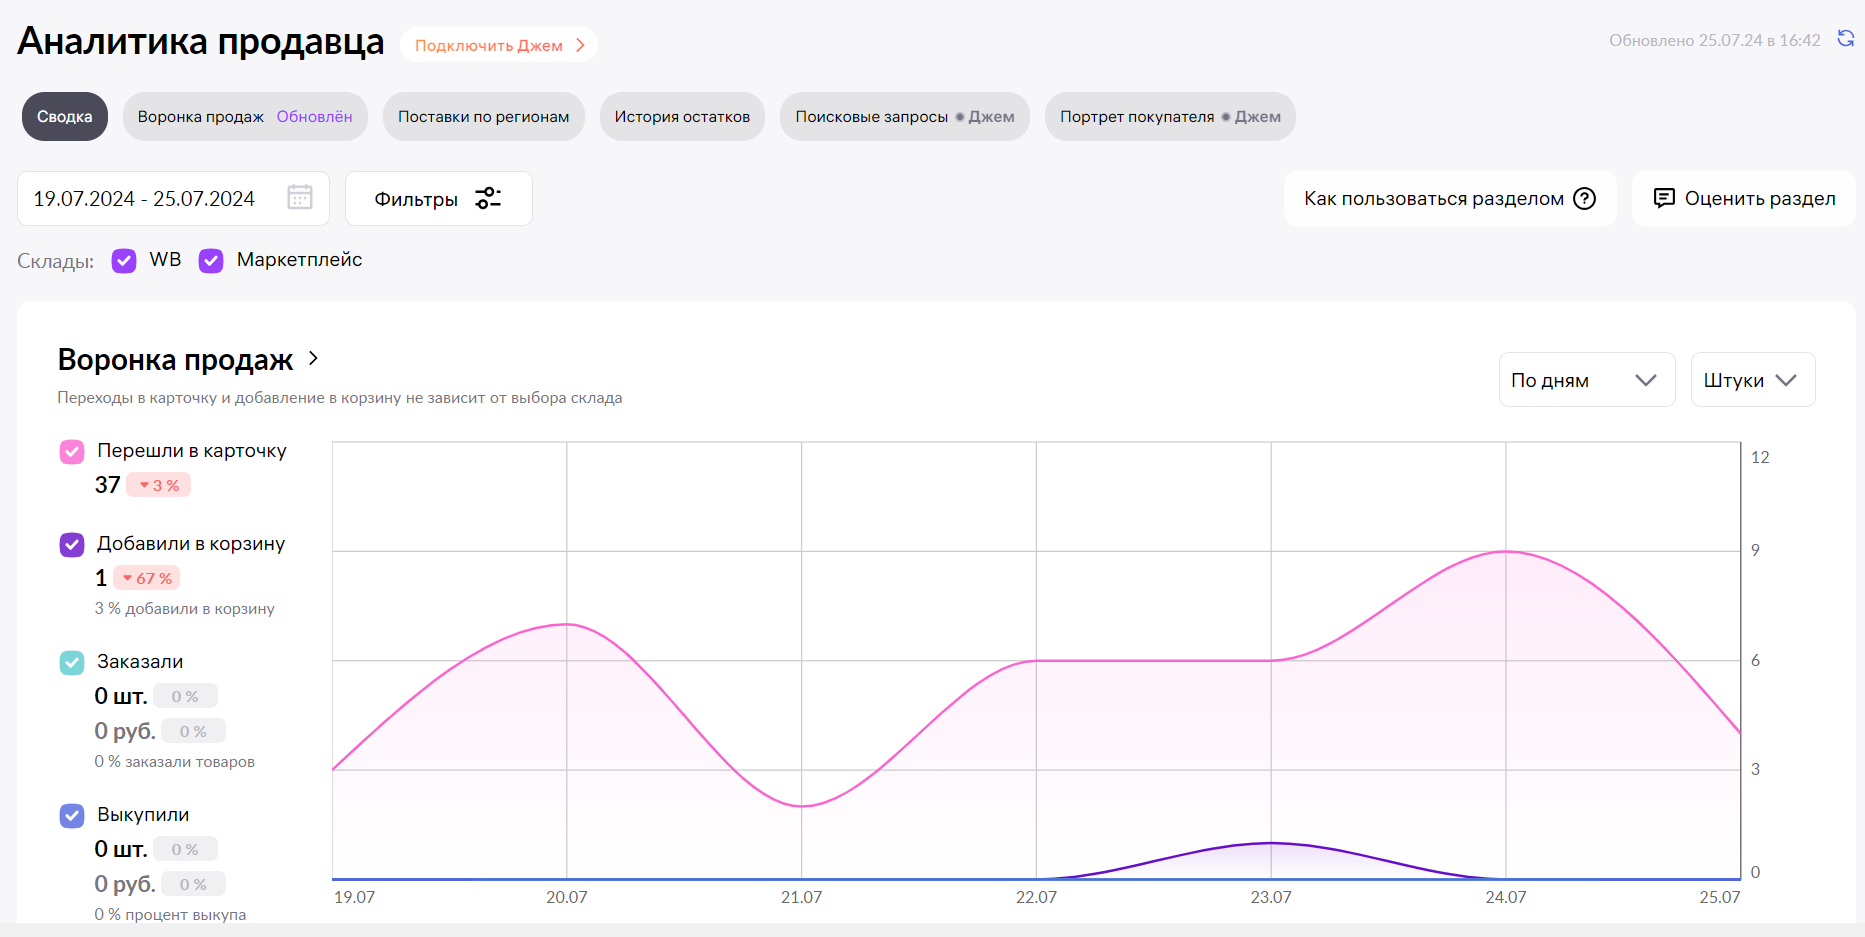Viewport: 1865px width, 937px height.
Task: Click the comment icon in Оценить раздел
Action: tap(1664, 198)
